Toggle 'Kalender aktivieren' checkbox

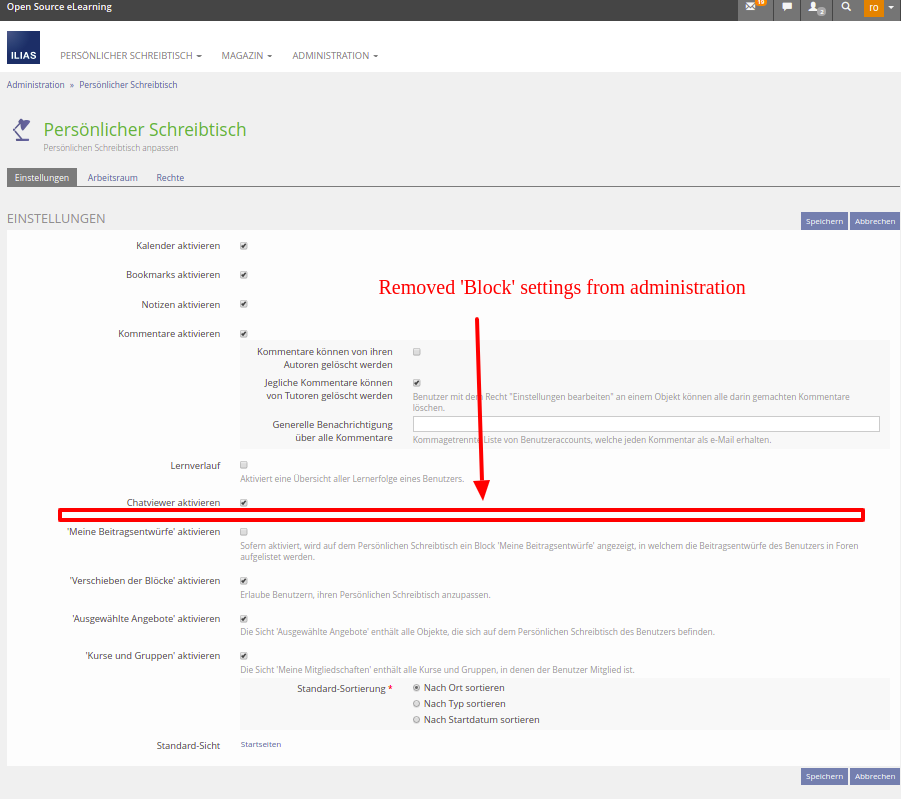coord(244,246)
